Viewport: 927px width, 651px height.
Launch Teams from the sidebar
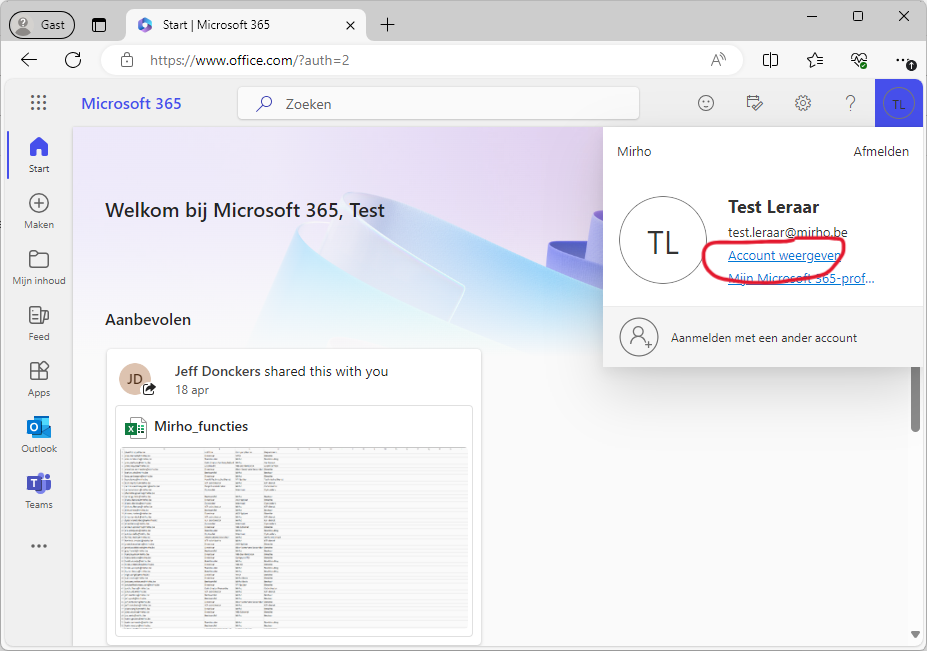(39, 491)
